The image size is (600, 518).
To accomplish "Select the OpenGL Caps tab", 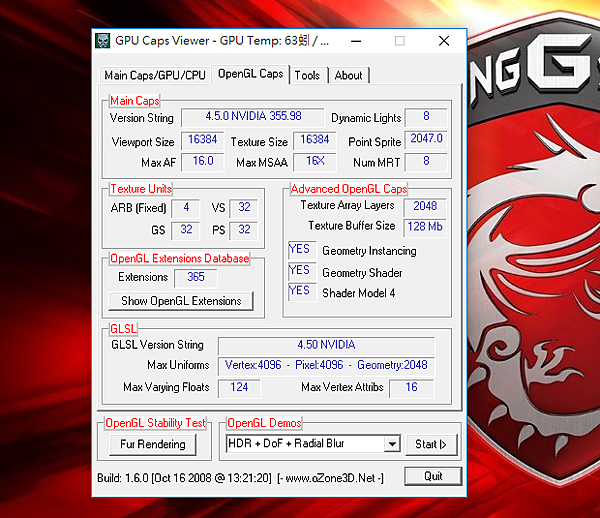I will [251, 73].
